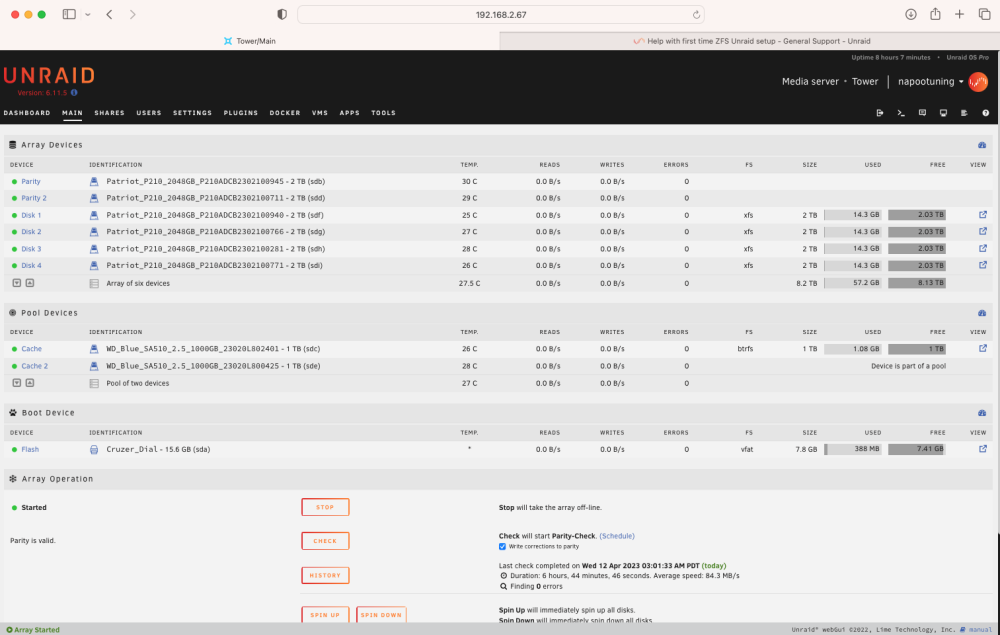Click the Cache device disk icon
The height and width of the screenshot is (635, 1000).
[x=94, y=349]
